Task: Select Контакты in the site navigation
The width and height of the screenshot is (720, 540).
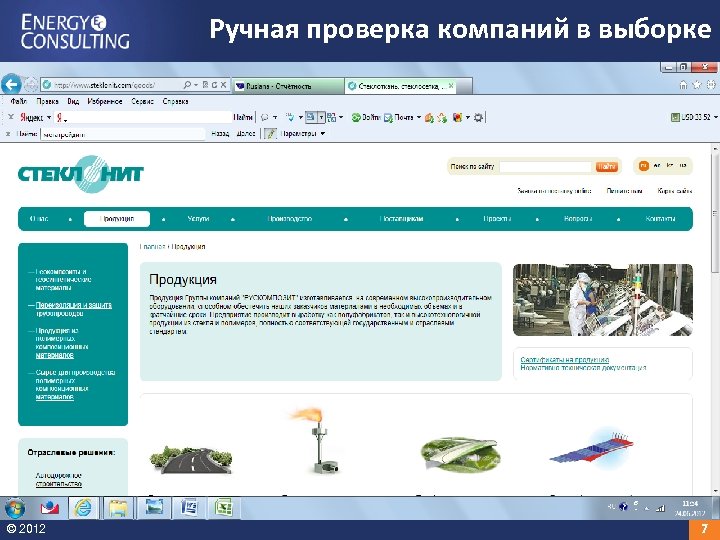Action: (660, 219)
